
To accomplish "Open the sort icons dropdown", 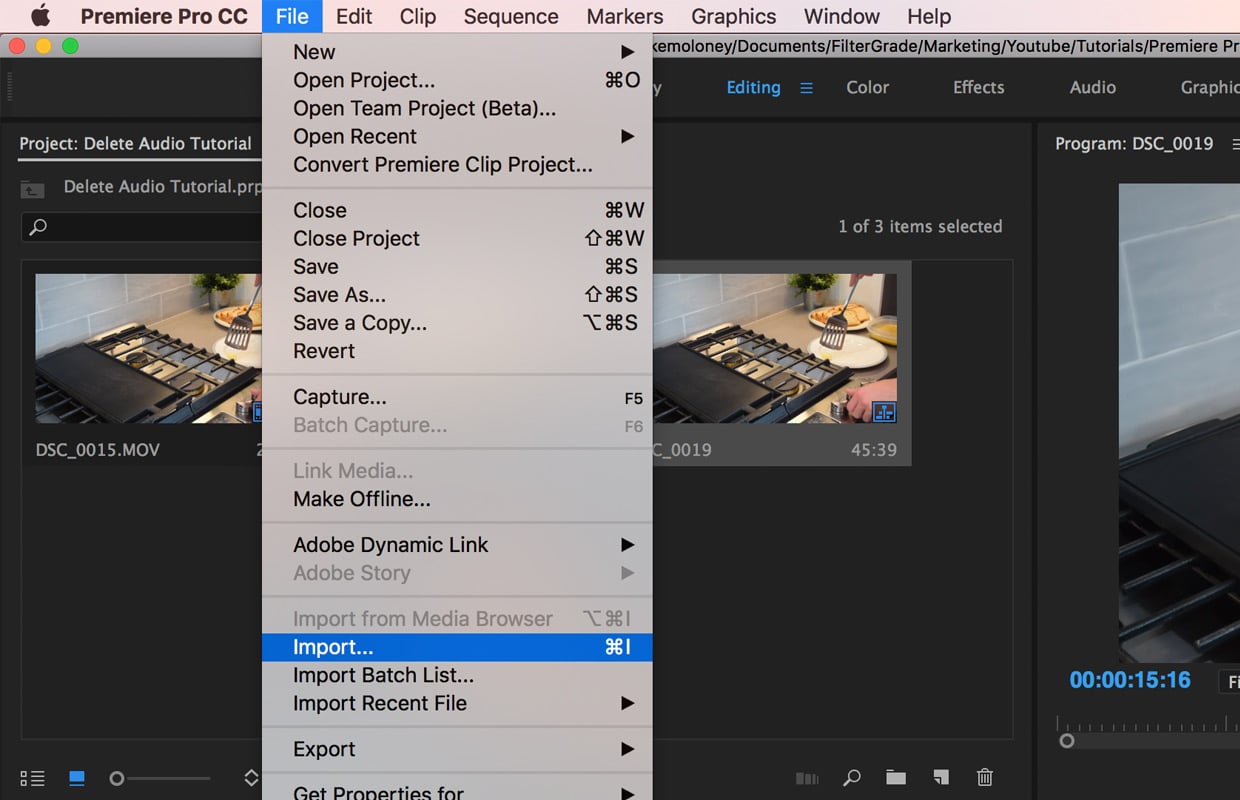I will [252, 778].
